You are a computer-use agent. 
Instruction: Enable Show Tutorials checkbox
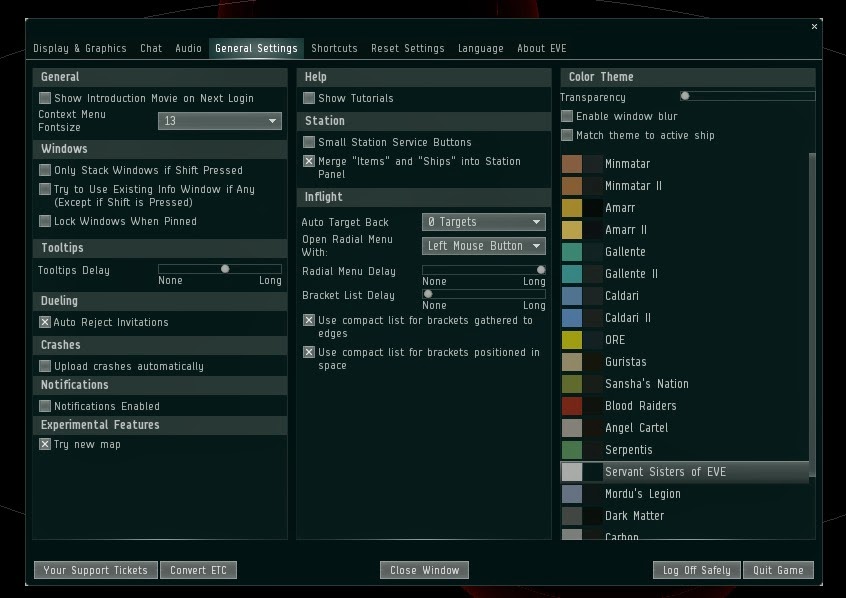pyautogui.click(x=309, y=98)
